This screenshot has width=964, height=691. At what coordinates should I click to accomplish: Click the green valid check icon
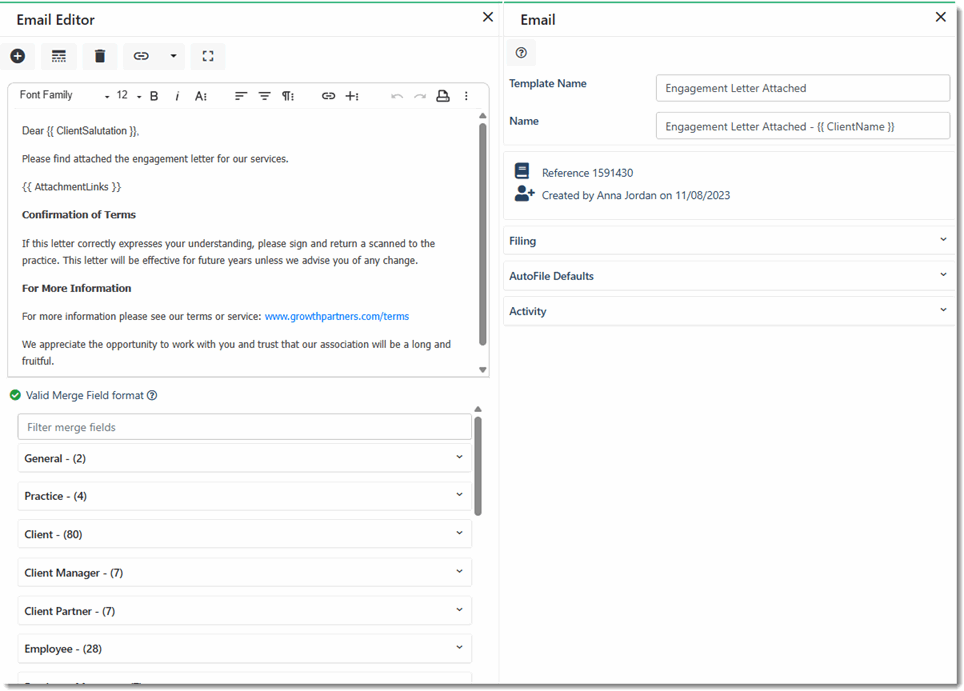coord(15,395)
